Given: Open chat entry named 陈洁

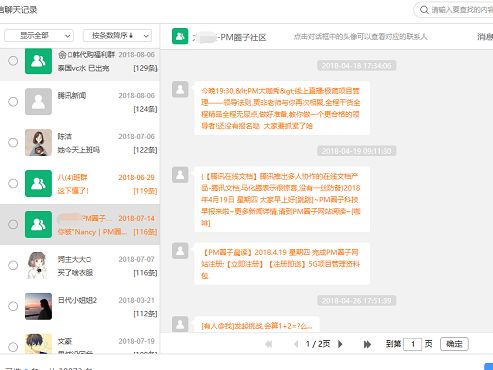Looking at the screenshot, I should coord(80,143).
